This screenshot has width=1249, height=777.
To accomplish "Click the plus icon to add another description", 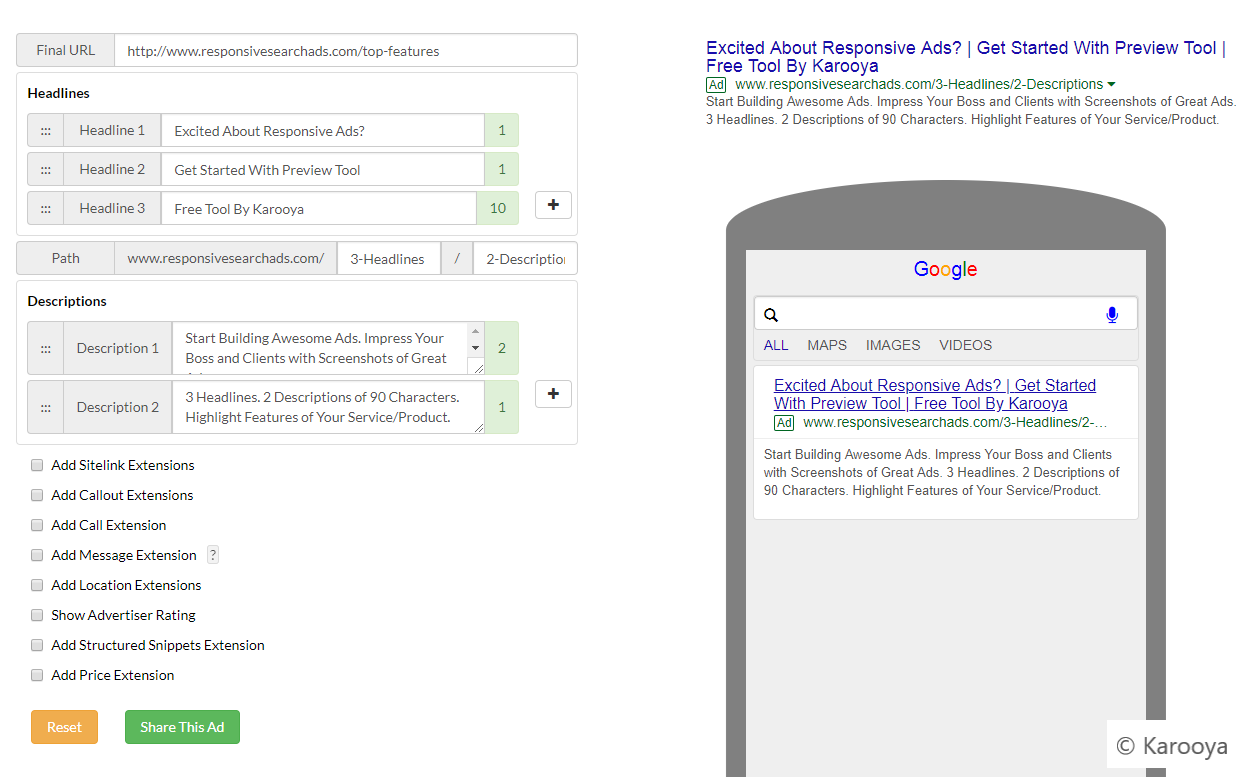I will click(553, 393).
